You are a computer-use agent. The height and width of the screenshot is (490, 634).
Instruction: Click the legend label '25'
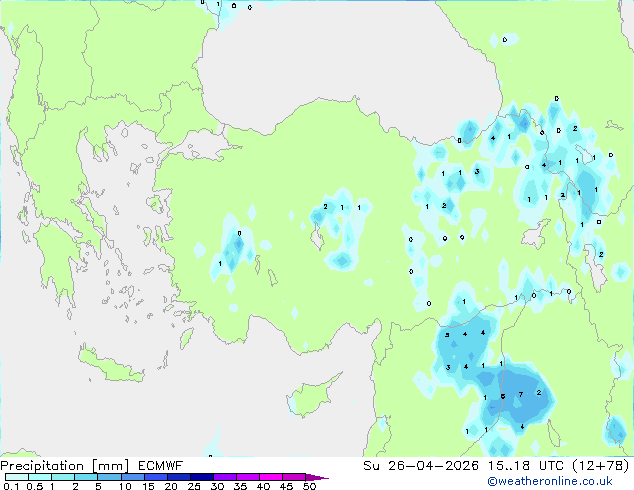[194, 486]
